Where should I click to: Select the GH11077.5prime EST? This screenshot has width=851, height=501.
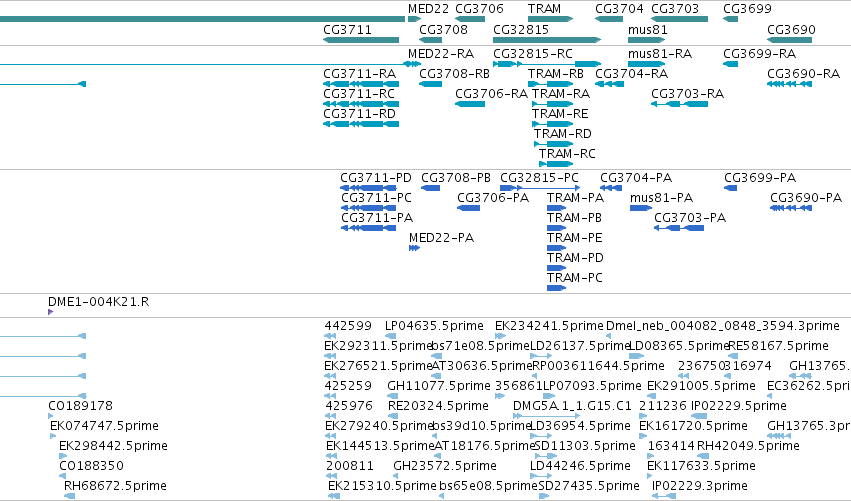click(x=439, y=386)
